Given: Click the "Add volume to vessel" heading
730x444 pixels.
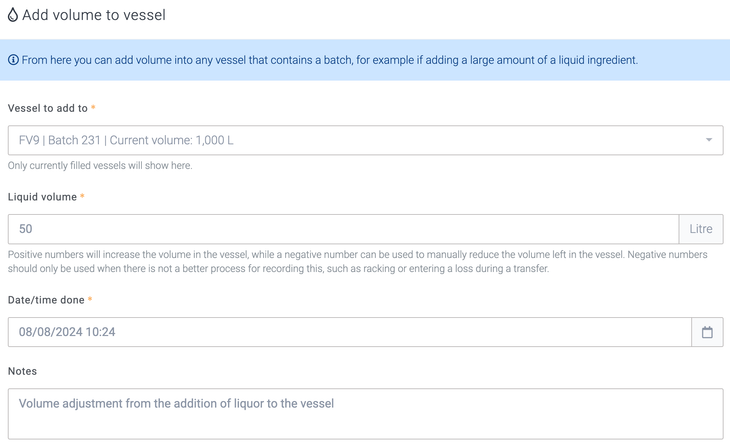Looking at the screenshot, I should [94, 16].
